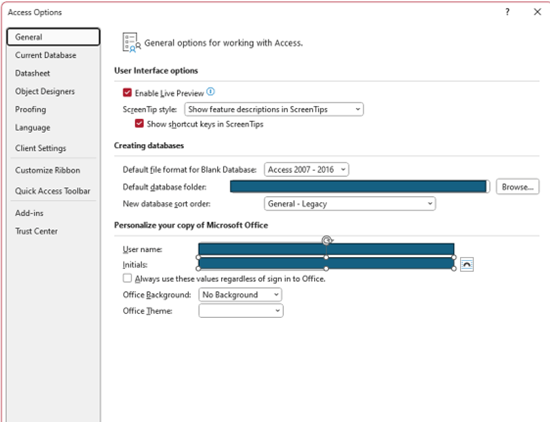Viewport: 550px width, 422px height.
Task: Click the General options header icon
Action: click(x=132, y=42)
